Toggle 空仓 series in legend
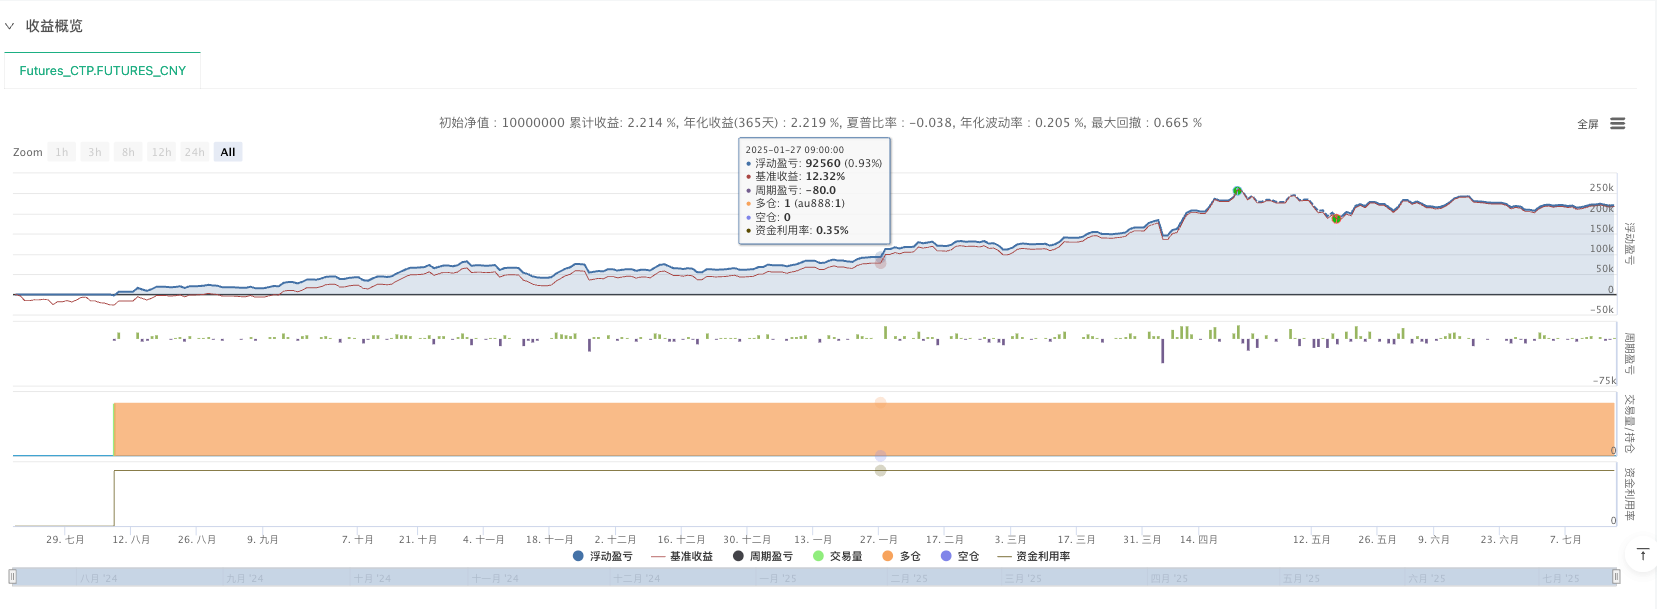The width and height of the screenshot is (1657, 609). click(960, 556)
